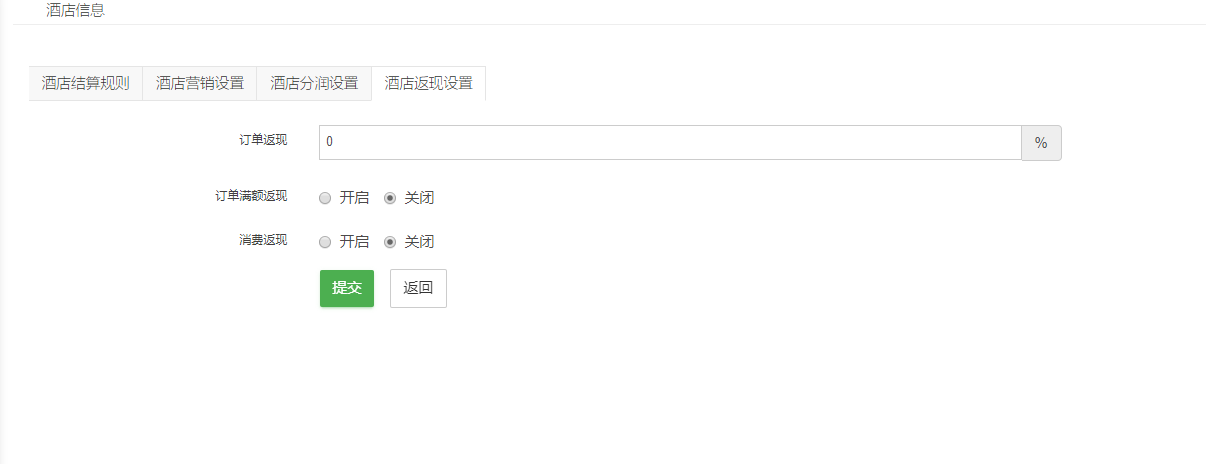
Task: Switch to the 酒店结算规则 tab
Action: [86, 83]
